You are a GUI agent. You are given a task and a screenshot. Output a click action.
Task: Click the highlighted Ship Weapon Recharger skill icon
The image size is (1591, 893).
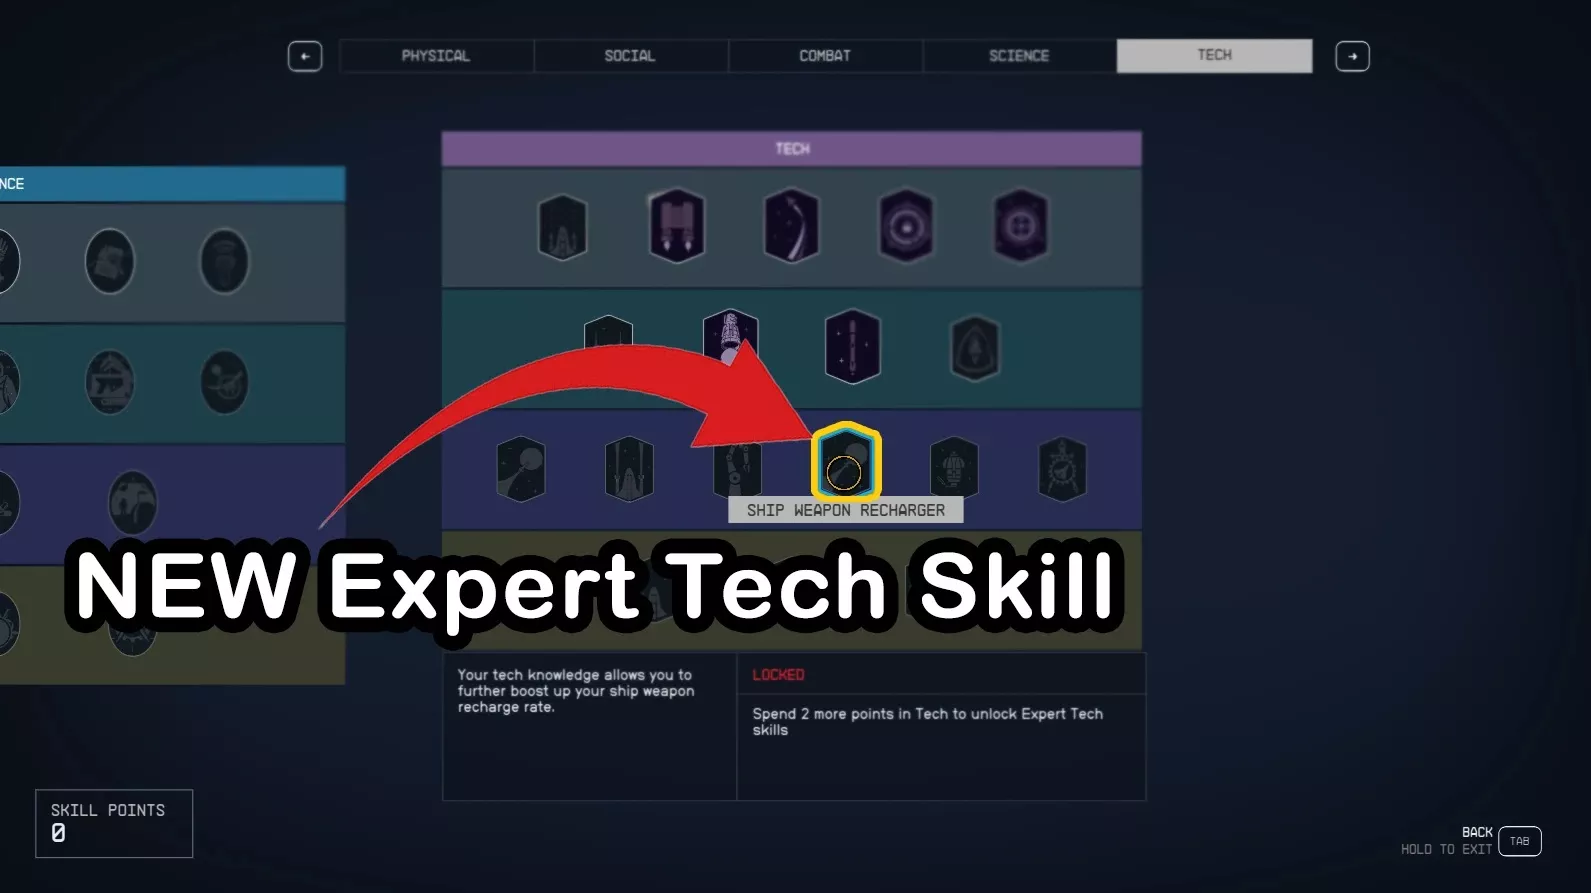pos(846,463)
